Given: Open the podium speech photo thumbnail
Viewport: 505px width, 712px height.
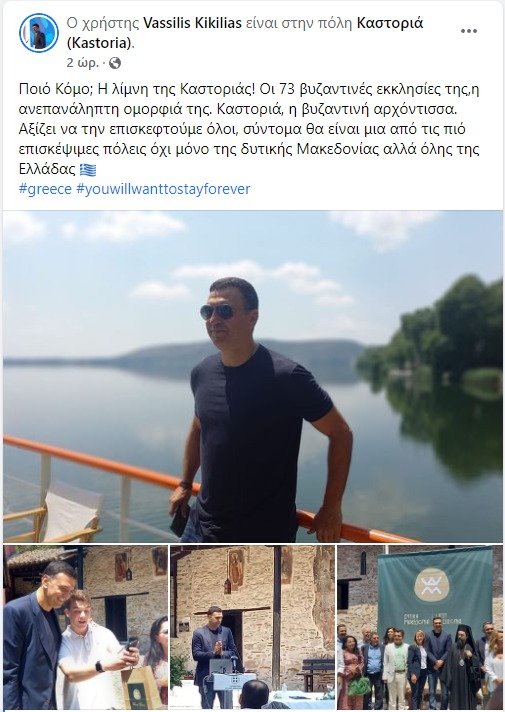Looking at the screenshot, I should (x=252, y=627).
